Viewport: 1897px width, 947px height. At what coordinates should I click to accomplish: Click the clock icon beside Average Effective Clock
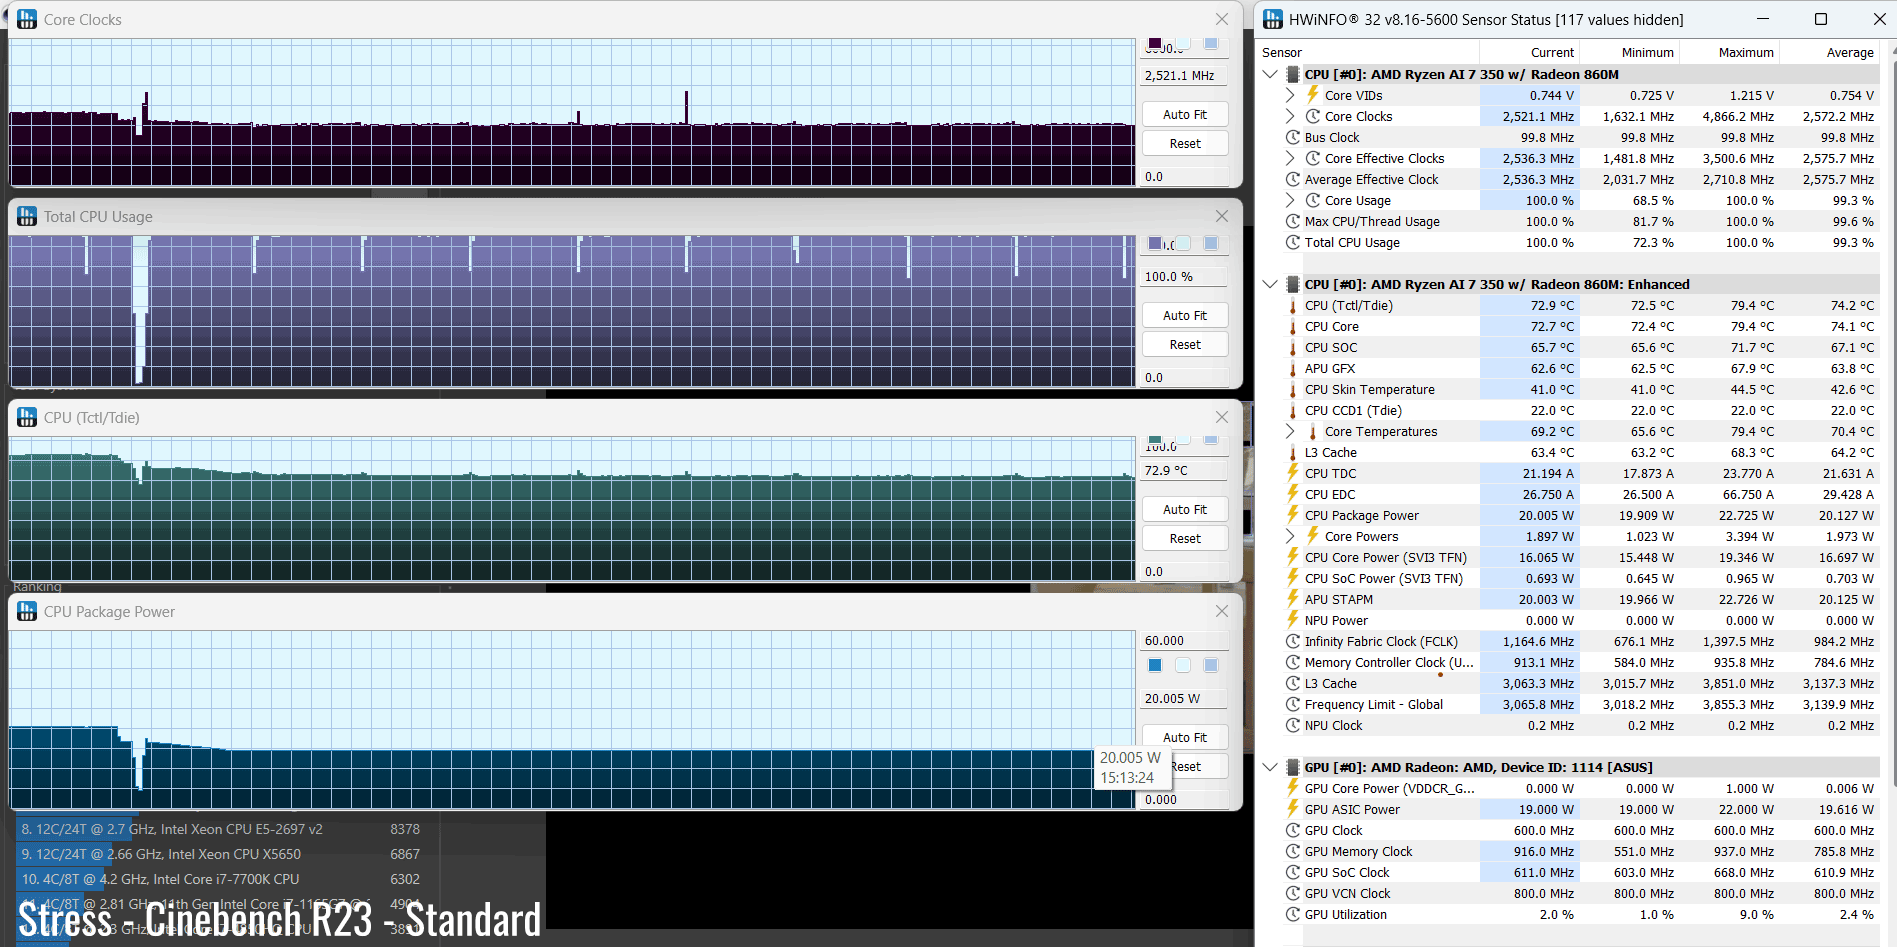pos(1293,179)
